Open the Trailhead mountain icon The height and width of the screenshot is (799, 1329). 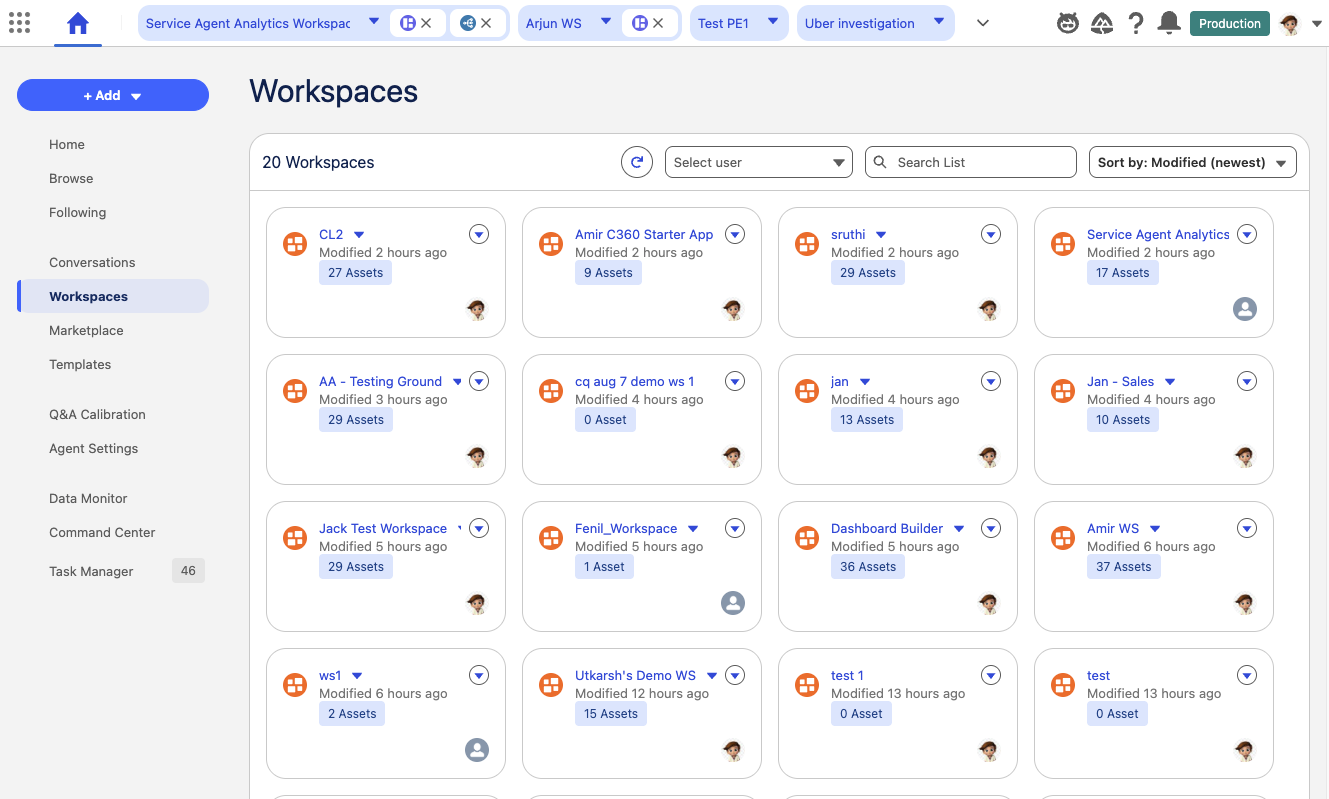click(1102, 23)
